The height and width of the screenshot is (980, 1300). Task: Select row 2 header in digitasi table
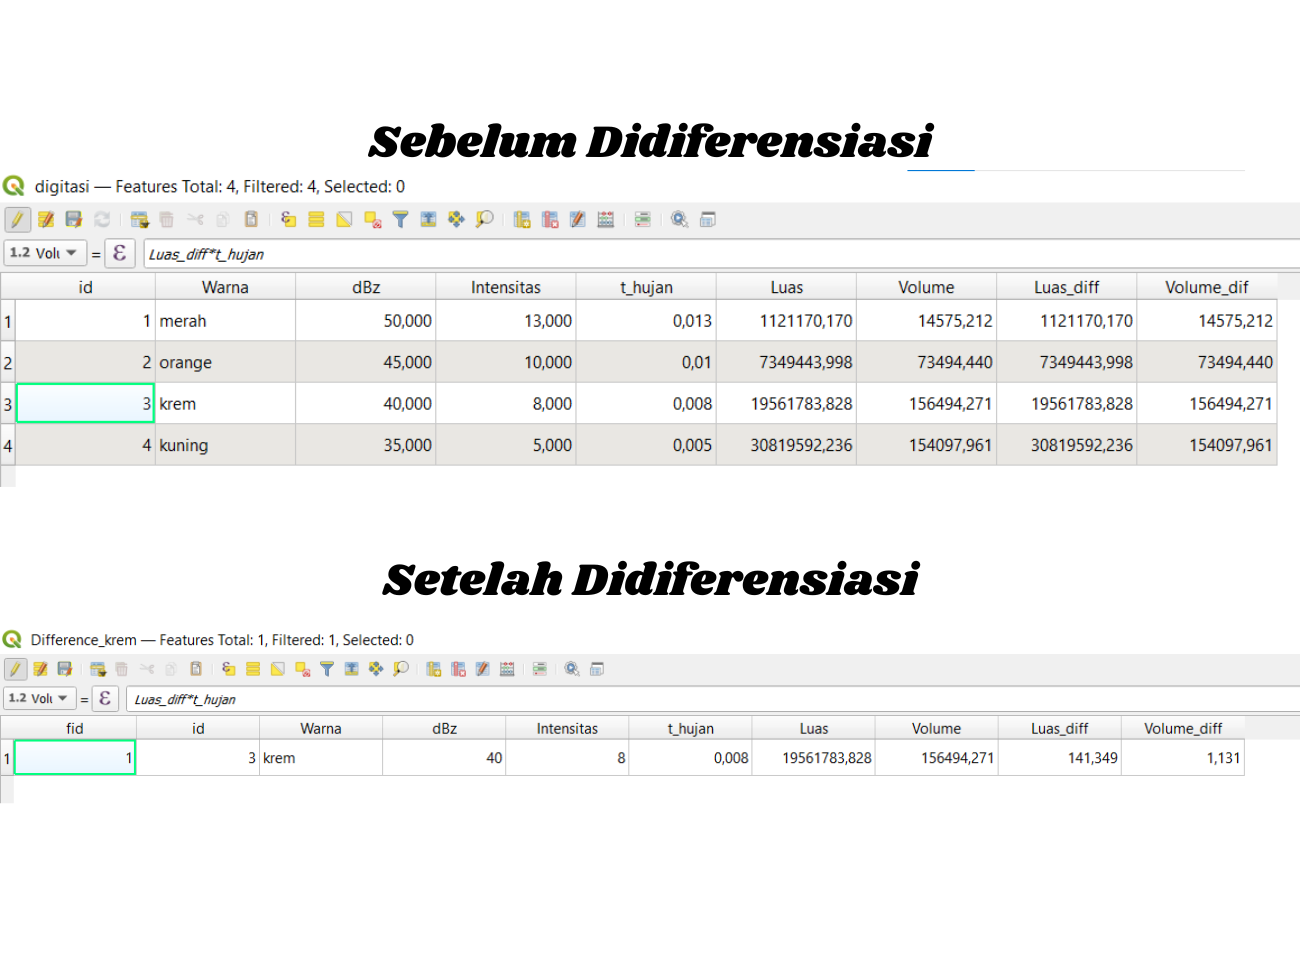(x=8, y=363)
